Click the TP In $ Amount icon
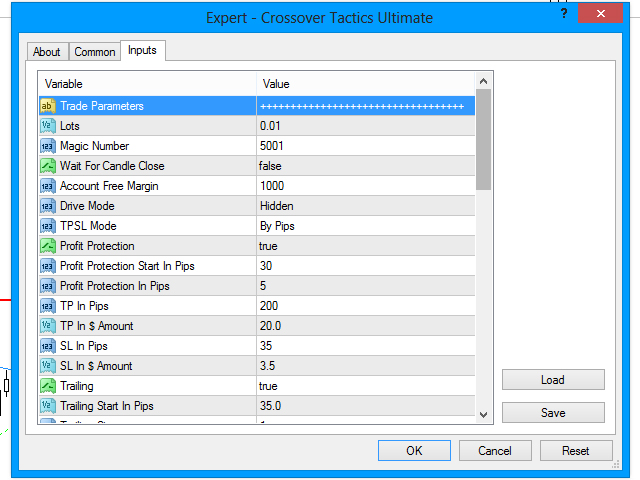This screenshot has height=480, width=640. coord(47,326)
